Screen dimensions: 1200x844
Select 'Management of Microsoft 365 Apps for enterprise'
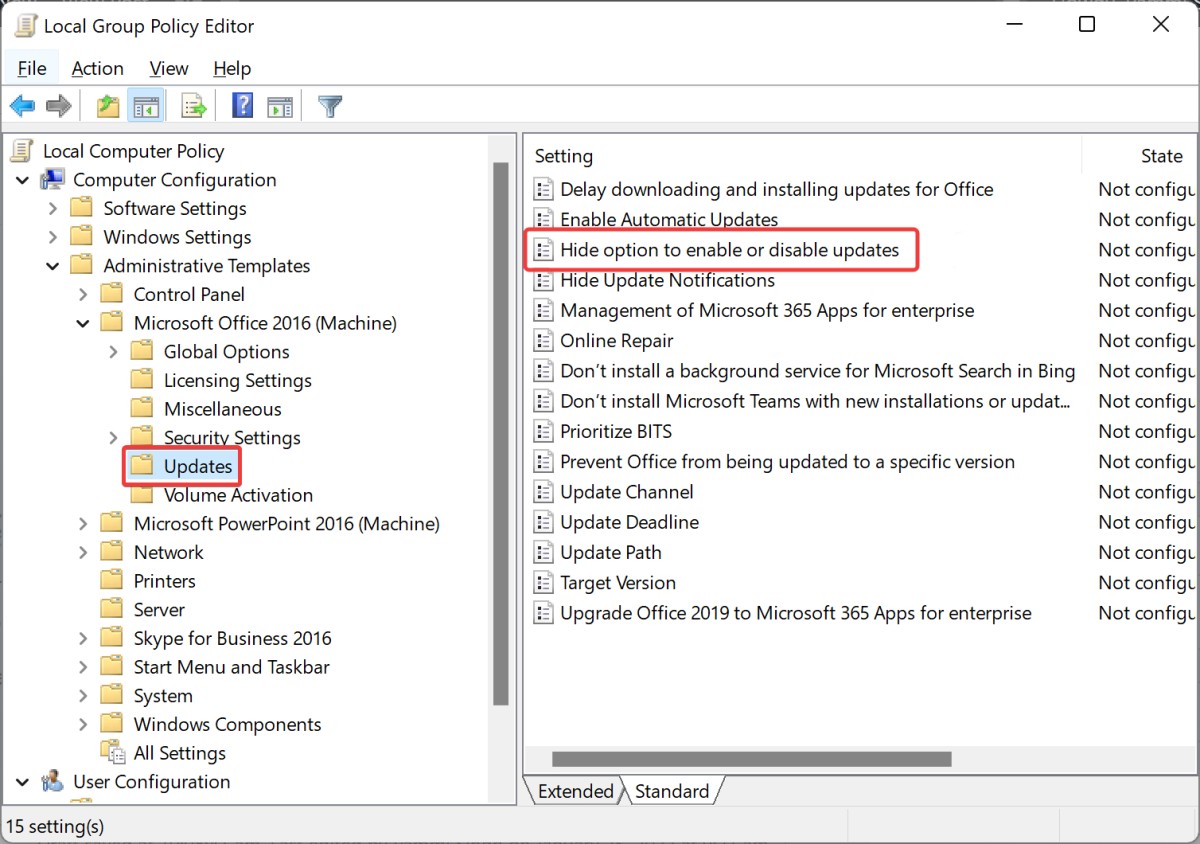(x=767, y=311)
